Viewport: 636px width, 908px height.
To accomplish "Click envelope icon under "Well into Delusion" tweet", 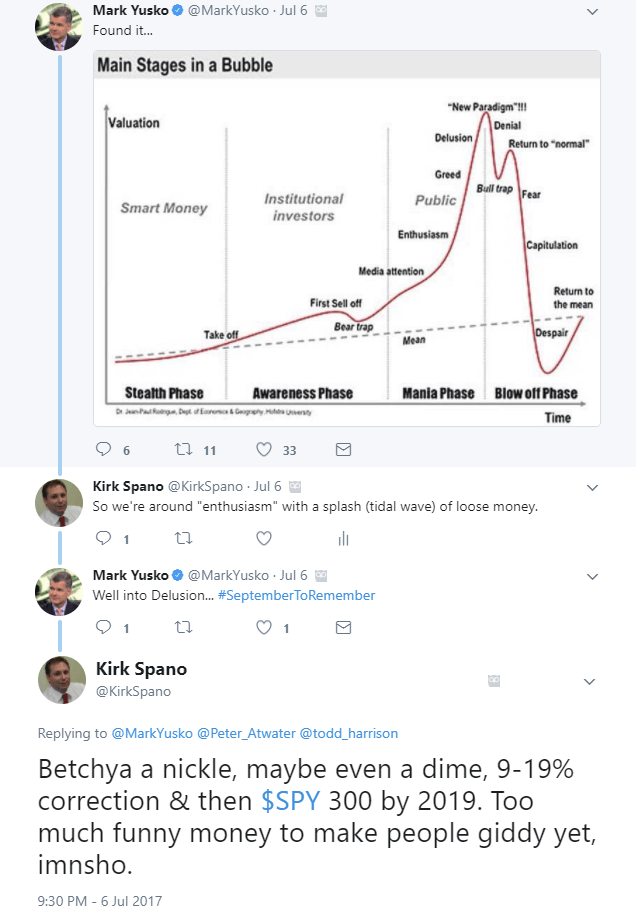I will coord(343,628).
